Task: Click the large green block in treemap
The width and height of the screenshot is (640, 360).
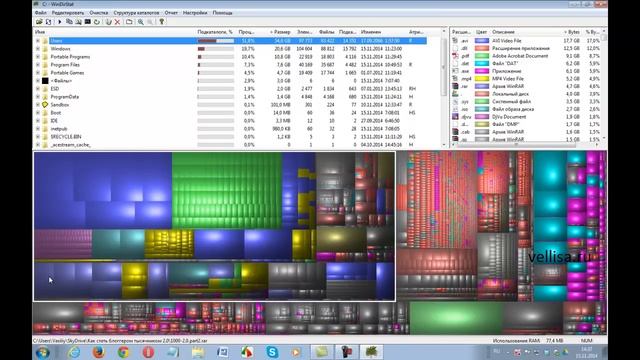Action: pos(227,190)
